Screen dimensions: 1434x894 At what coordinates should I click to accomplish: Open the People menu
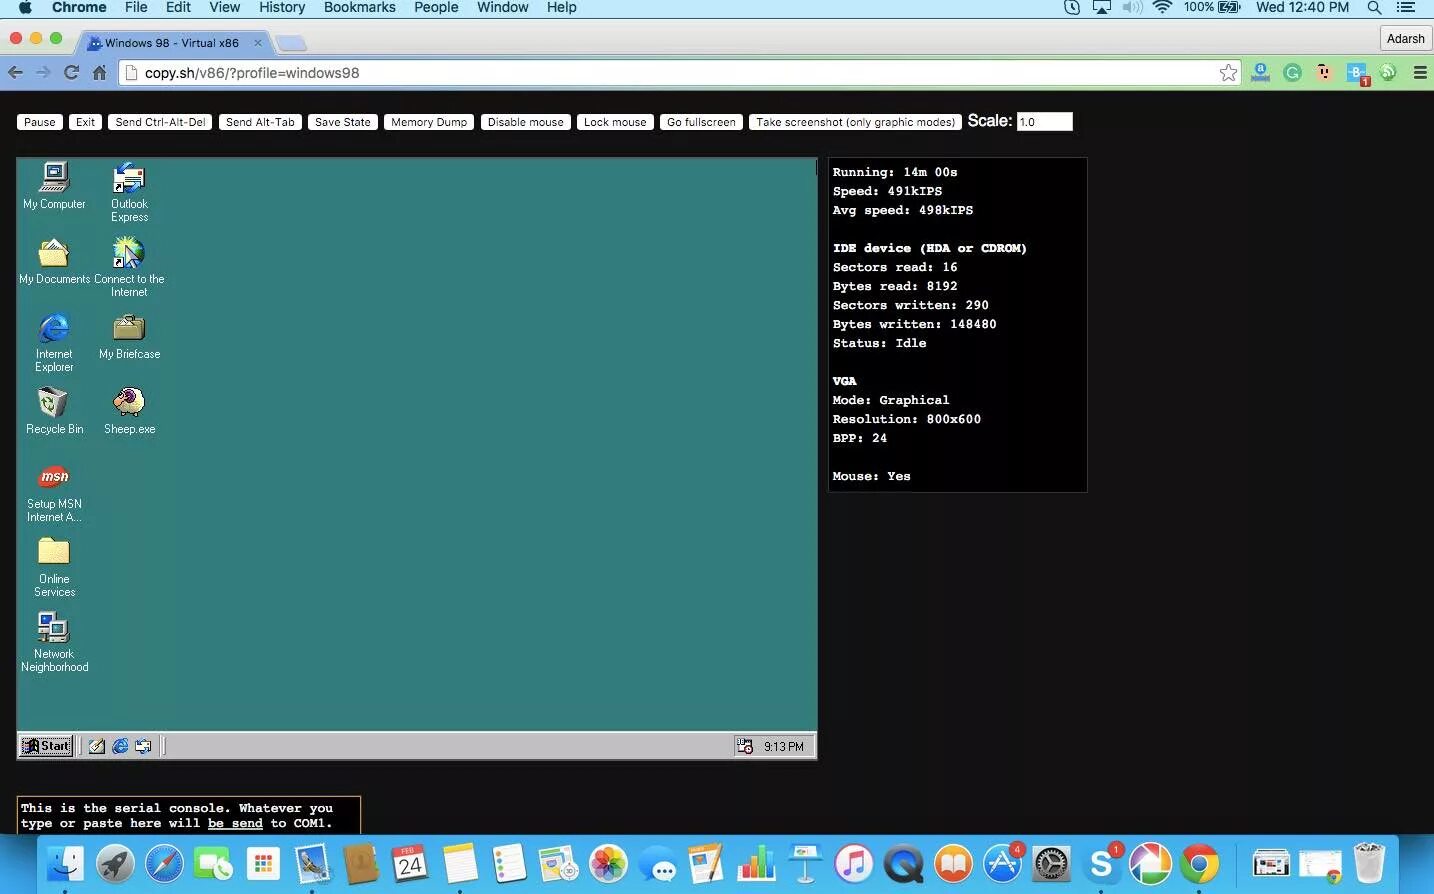(436, 7)
